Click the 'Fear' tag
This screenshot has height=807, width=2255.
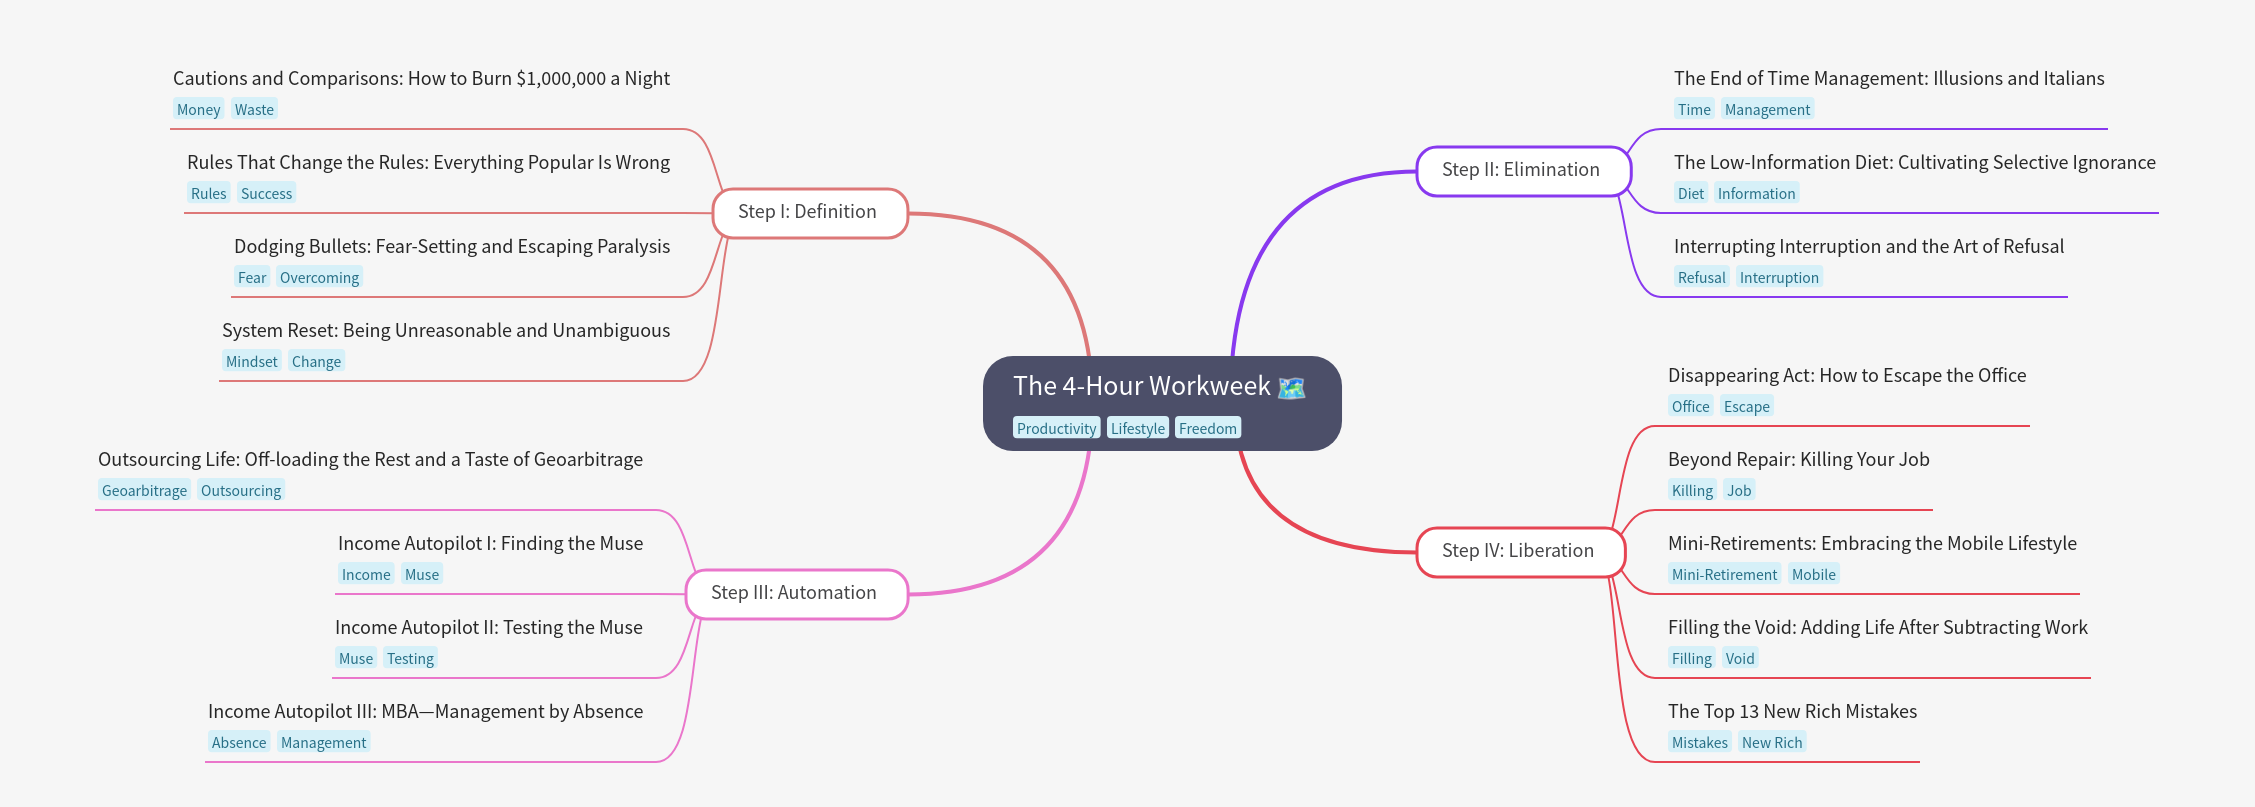252,277
